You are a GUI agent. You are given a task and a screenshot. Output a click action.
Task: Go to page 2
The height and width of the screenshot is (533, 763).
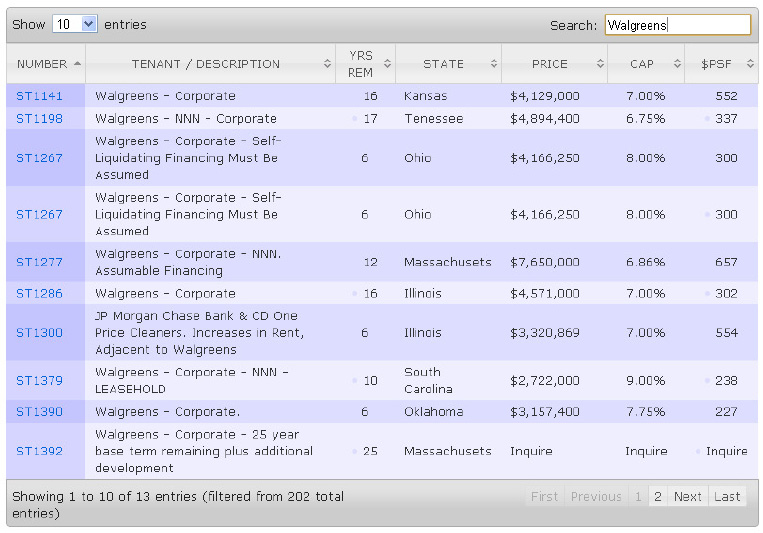(x=658, y=496)
